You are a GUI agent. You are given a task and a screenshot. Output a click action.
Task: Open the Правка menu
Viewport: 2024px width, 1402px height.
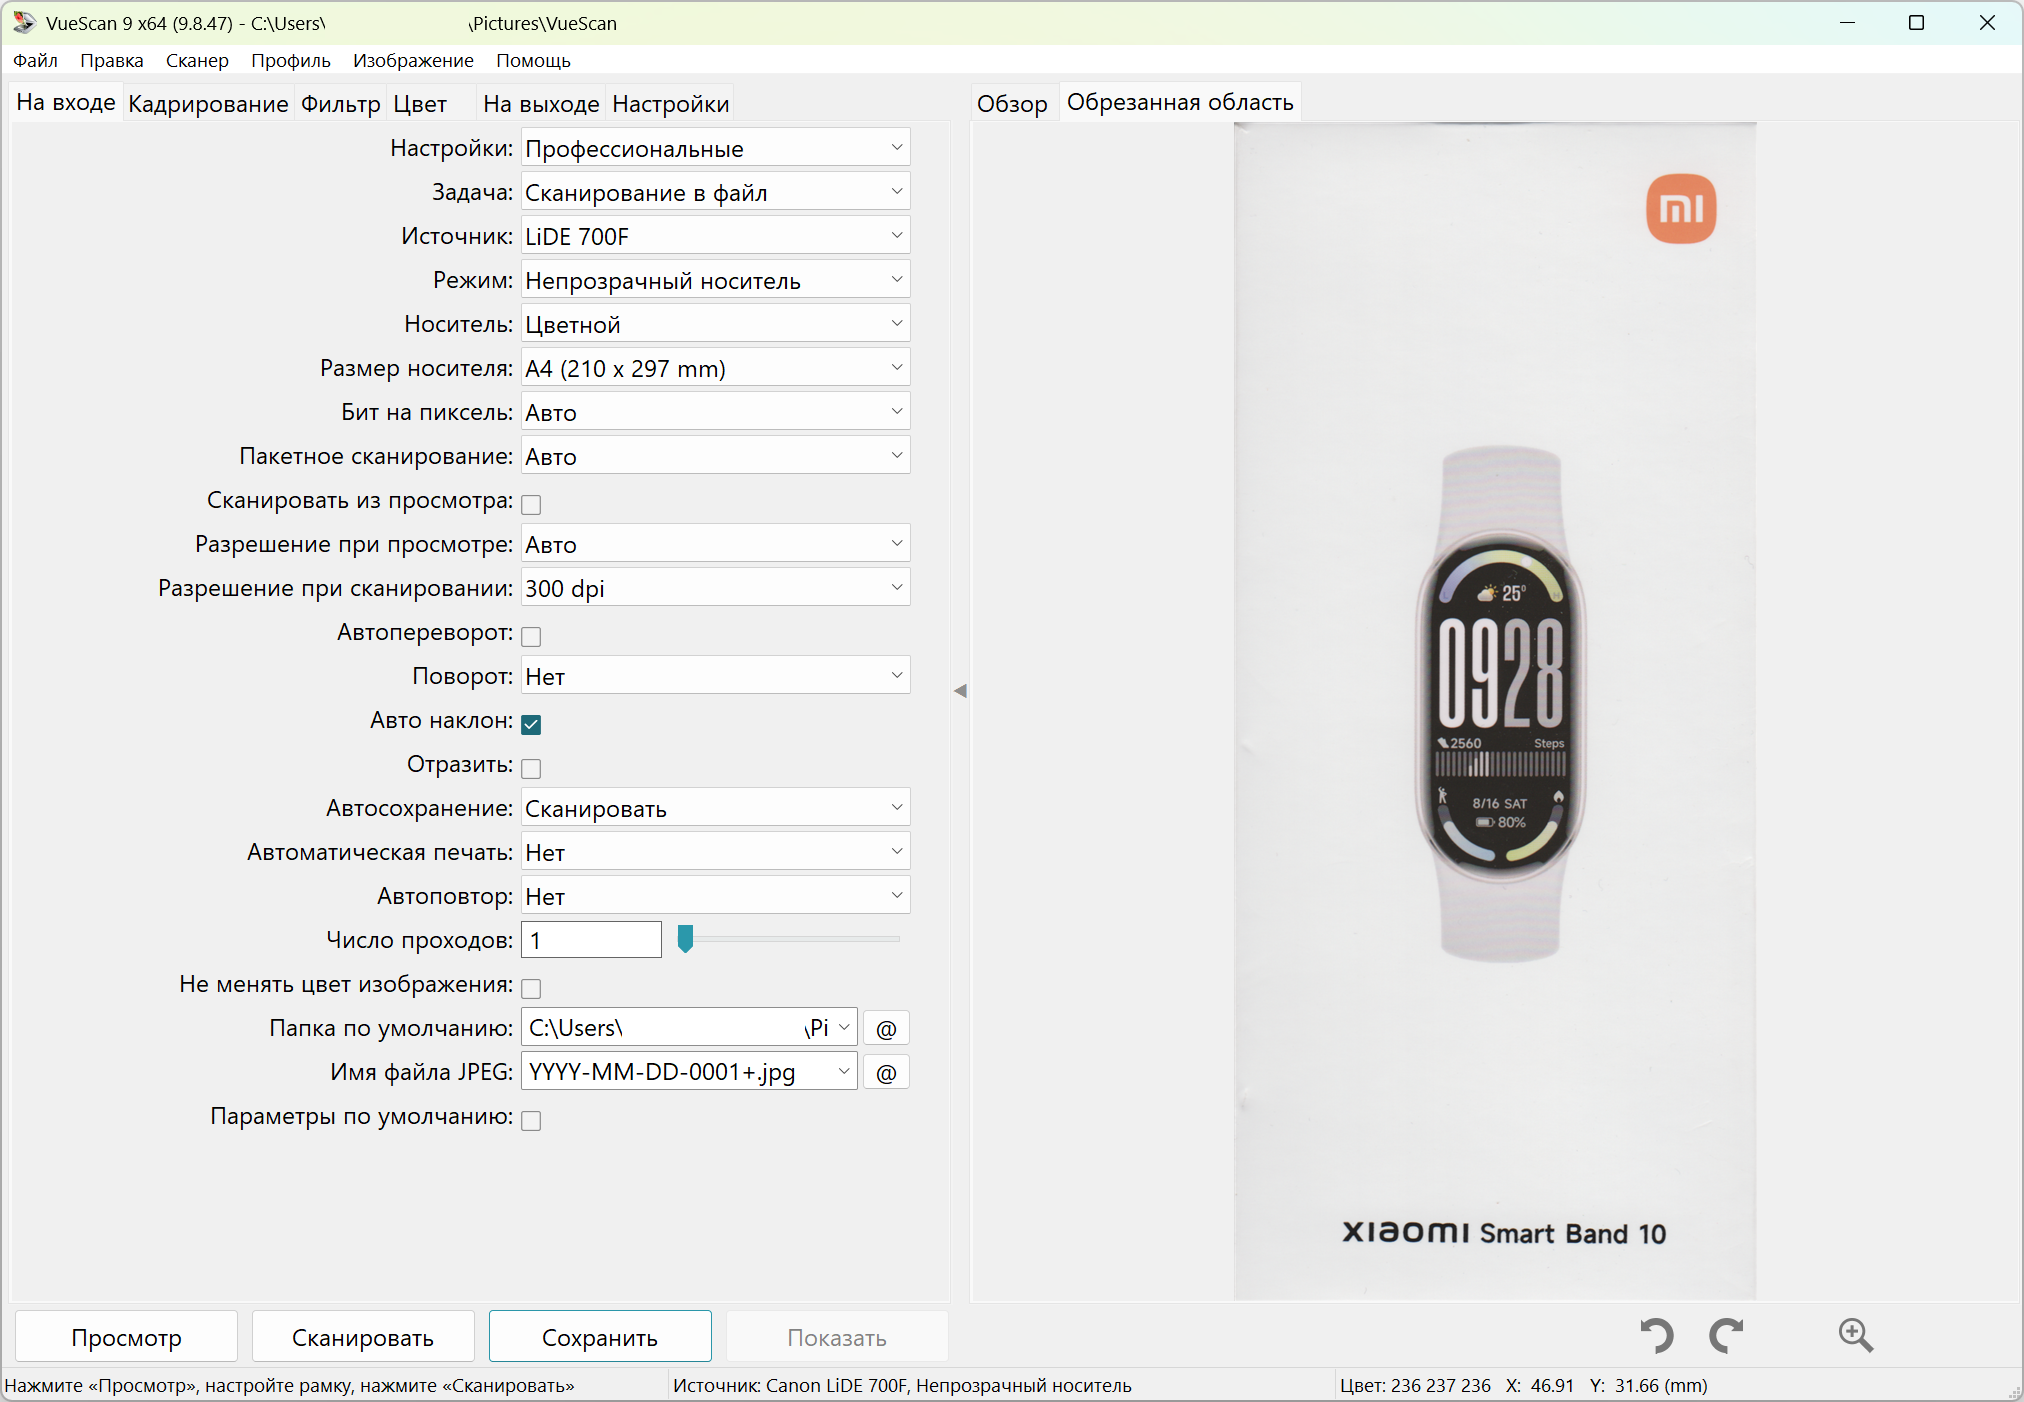click(x=112, y=60)
